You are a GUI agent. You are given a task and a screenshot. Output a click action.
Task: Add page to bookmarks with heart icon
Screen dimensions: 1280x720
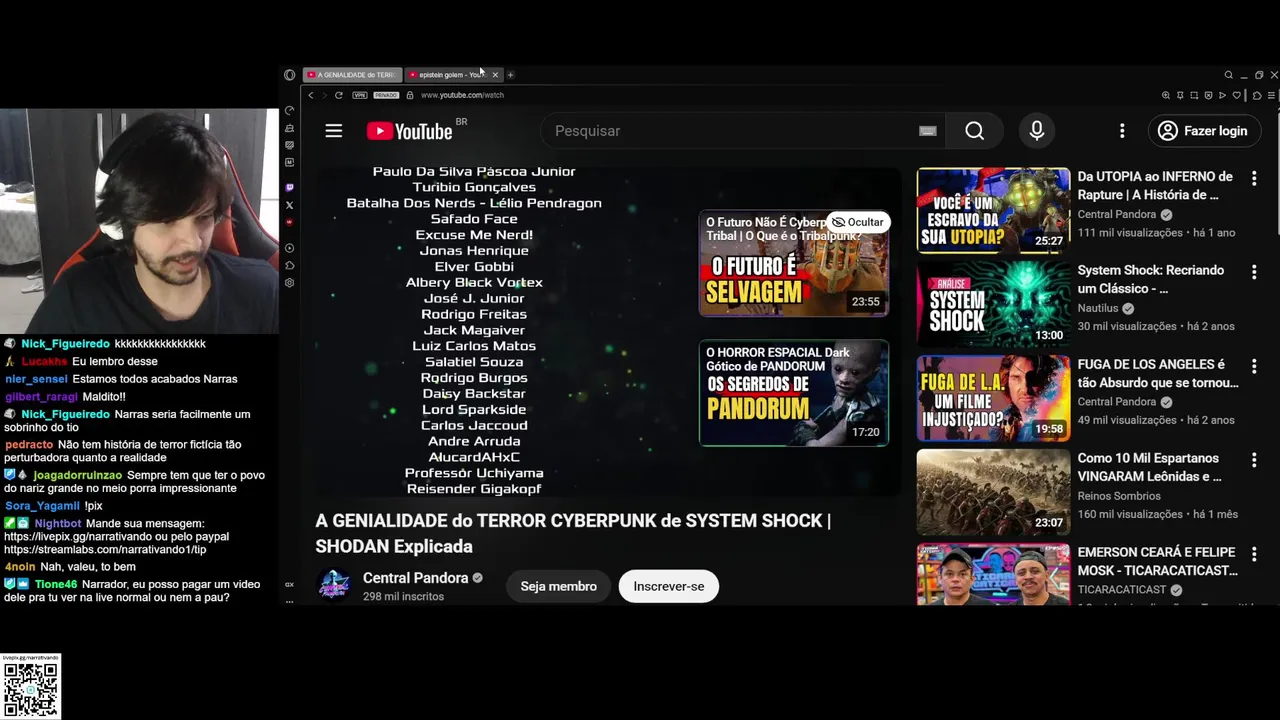[x=1237, y=95]
